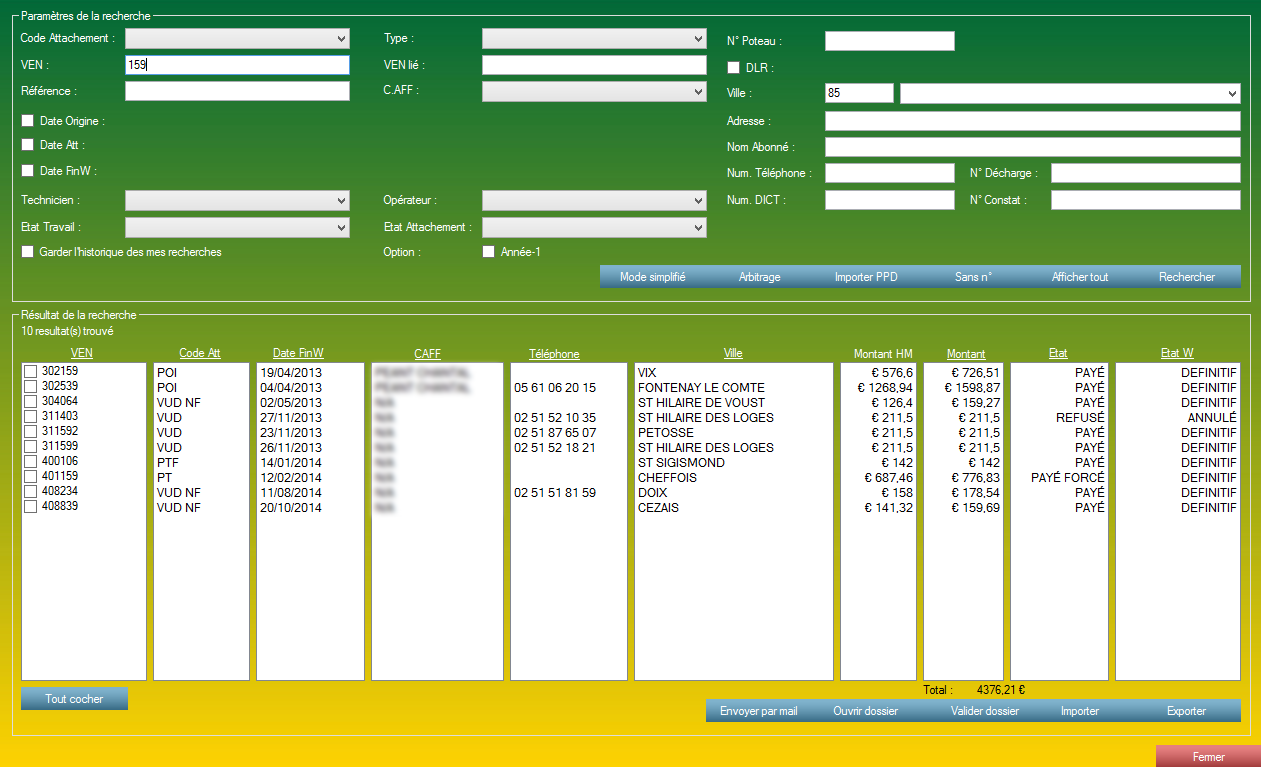Check all rows with Tout cocher

coord(74,699)
